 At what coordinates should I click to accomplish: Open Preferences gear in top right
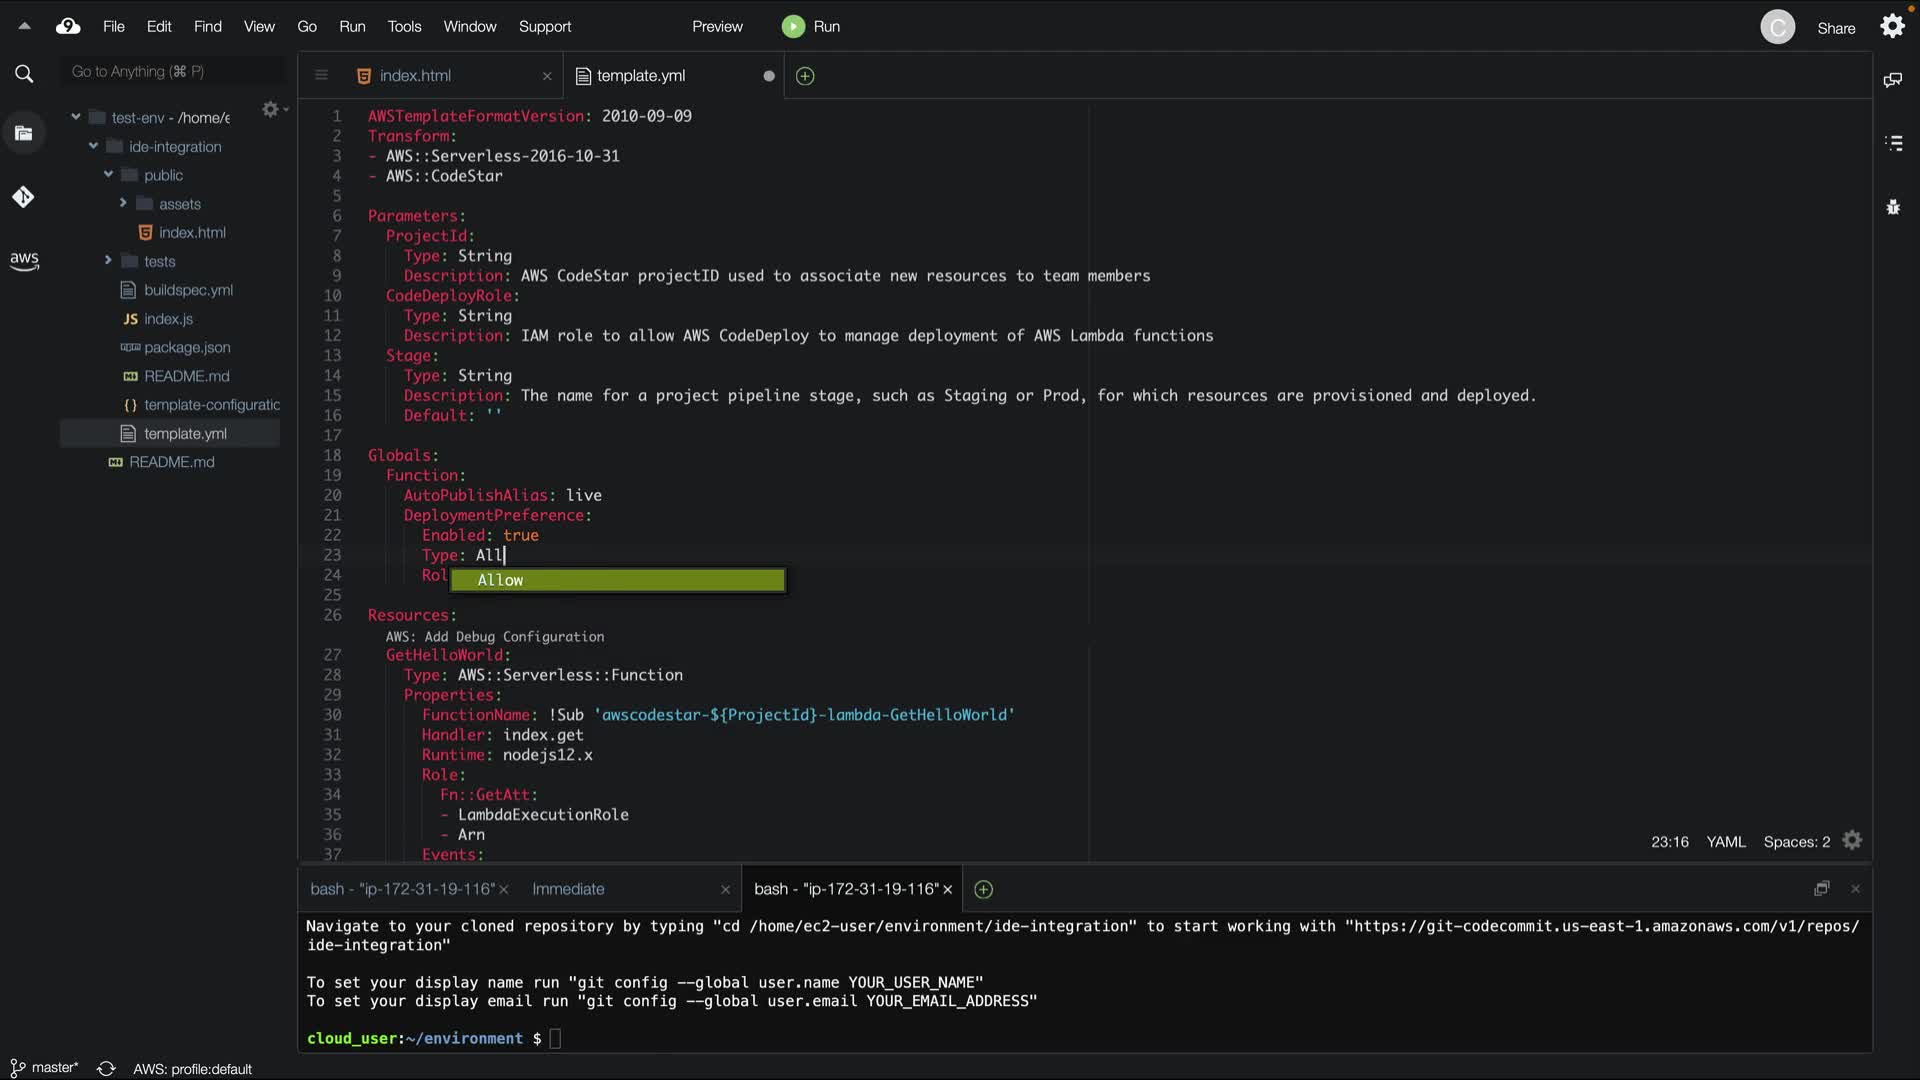tap(1892, 26)
